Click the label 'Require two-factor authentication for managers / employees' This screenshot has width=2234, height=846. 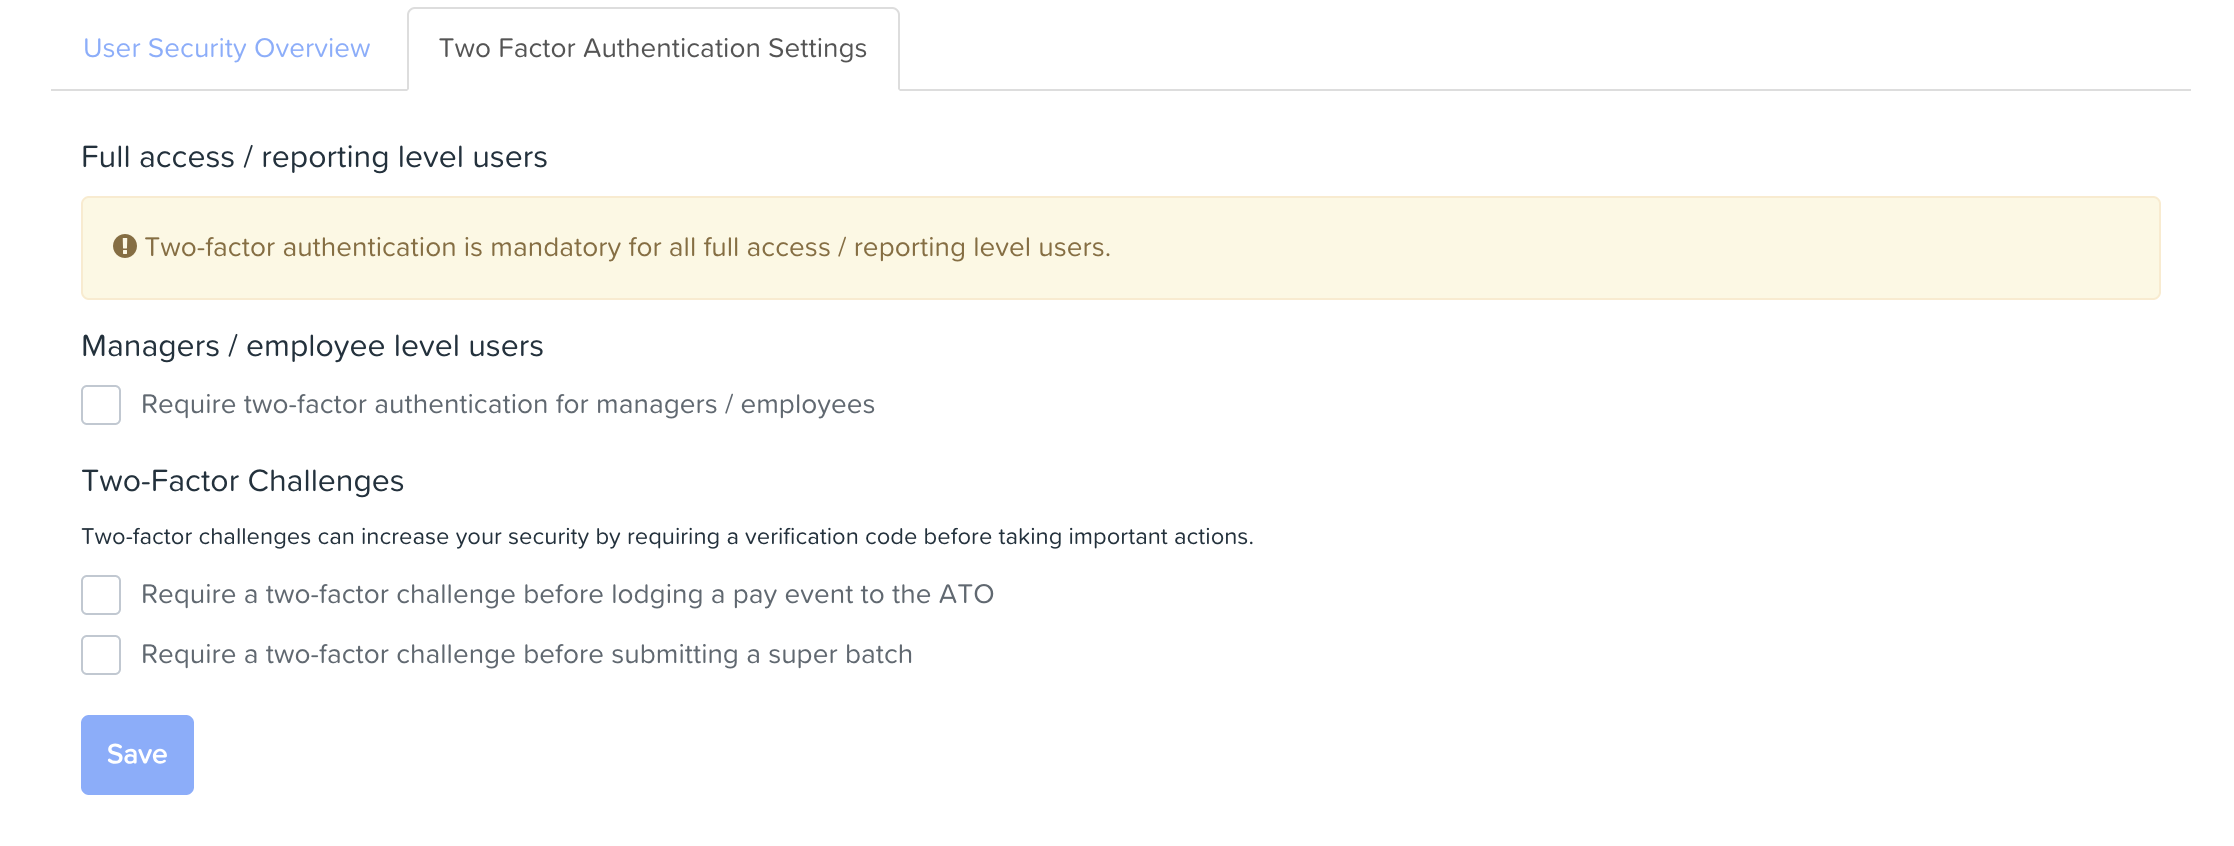tap(507, 405)
